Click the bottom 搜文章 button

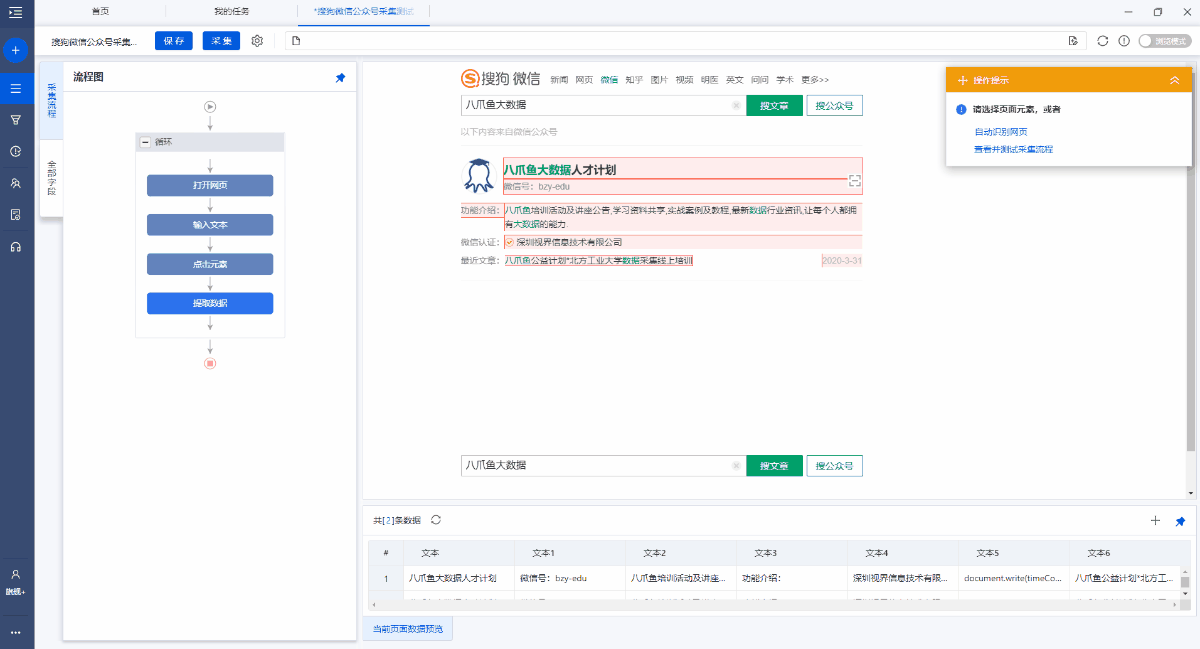(774, 466)
